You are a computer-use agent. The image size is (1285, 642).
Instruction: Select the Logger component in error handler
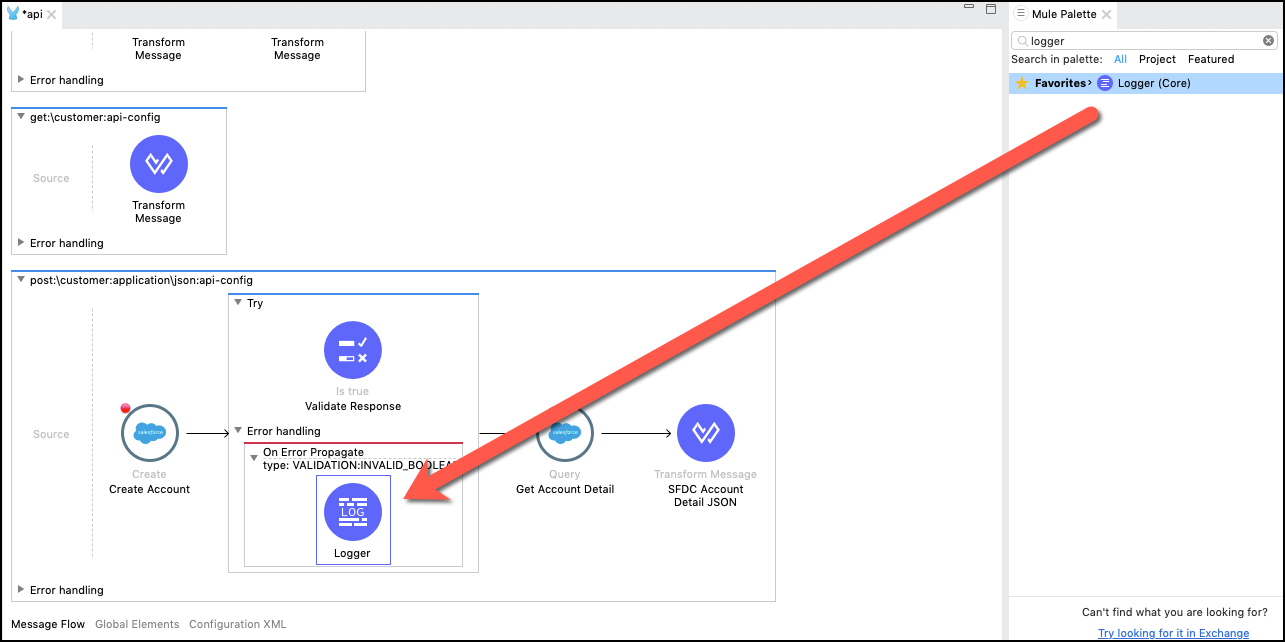point(353,520)
